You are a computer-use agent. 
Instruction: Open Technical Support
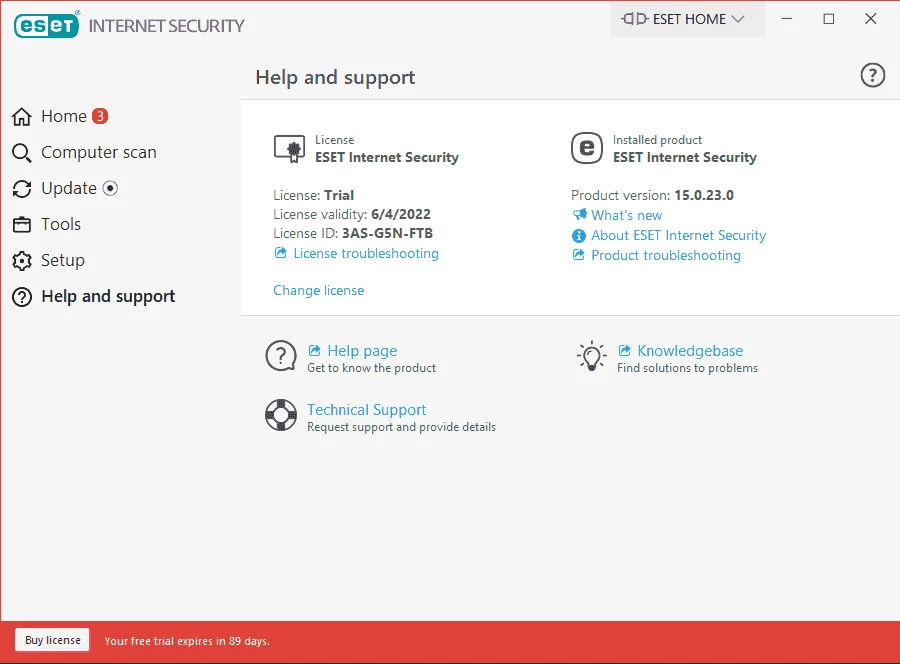click(366, 410)
